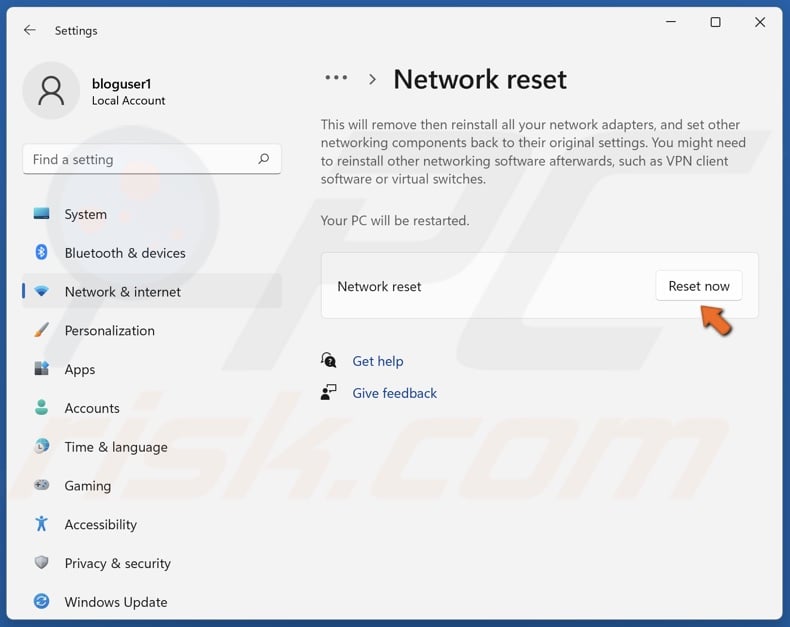The width and height of the screenshot is (790, 627).
Task: Open Accounts settings
Action: [x=152, y=408]
